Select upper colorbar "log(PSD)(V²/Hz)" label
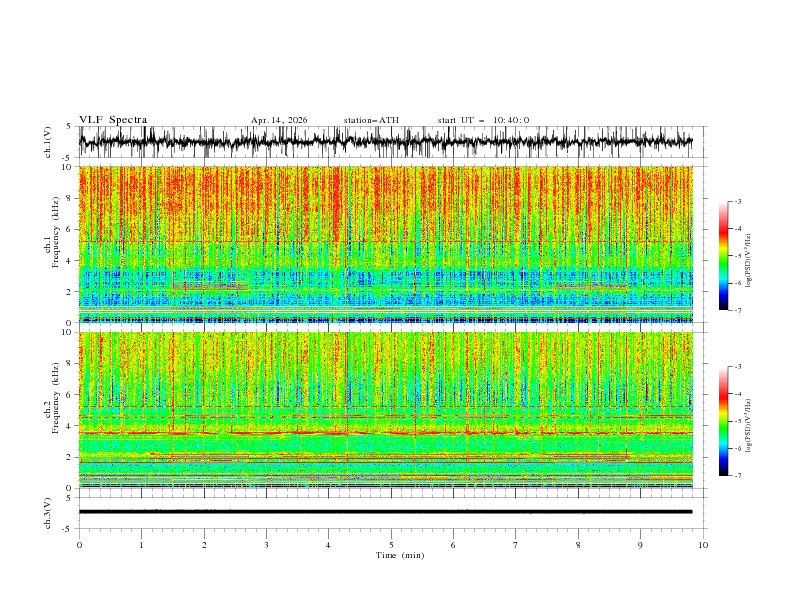Screen dimensions: 792x612 click(x=749, y=261)
